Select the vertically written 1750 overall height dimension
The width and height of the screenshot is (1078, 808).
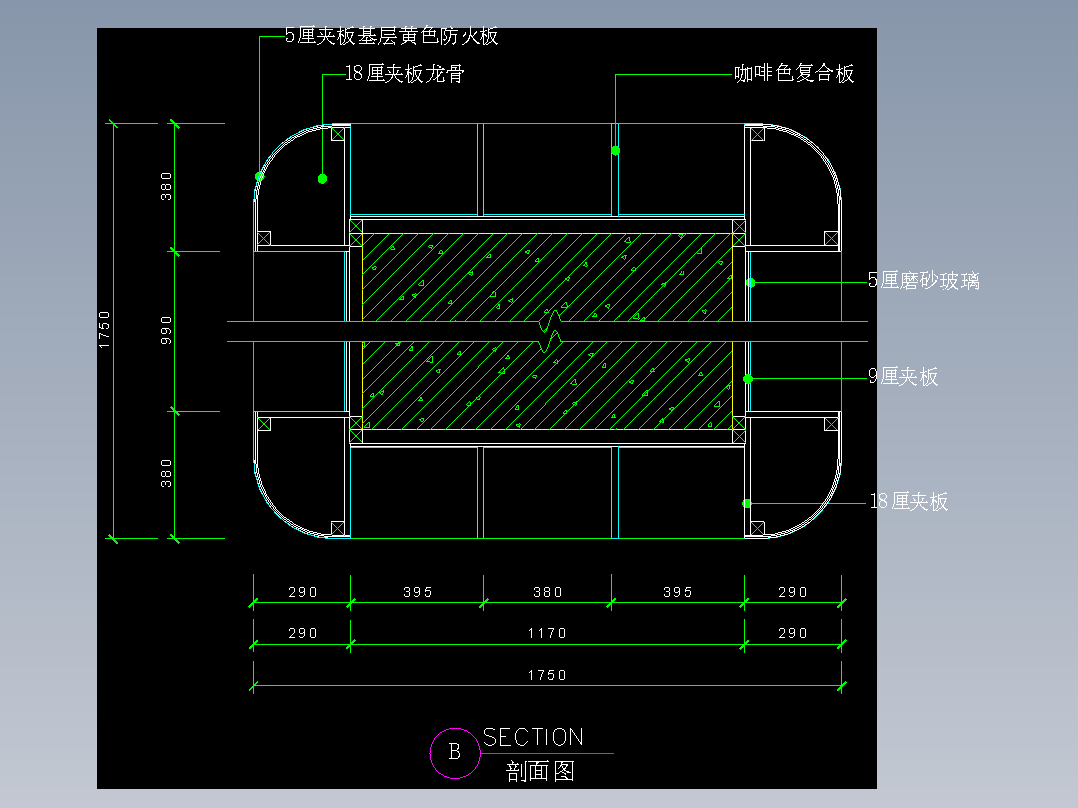[x=104, y=330]
